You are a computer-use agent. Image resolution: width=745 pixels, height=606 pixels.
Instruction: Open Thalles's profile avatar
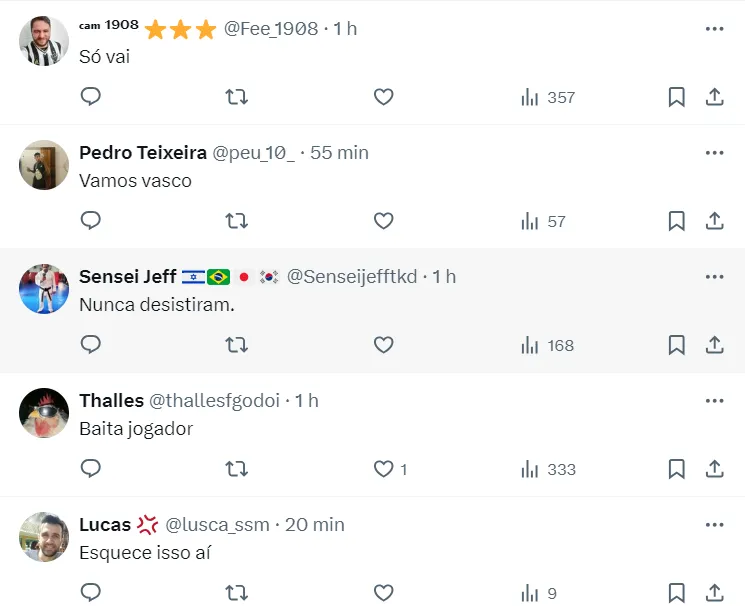tap(44, 412)
